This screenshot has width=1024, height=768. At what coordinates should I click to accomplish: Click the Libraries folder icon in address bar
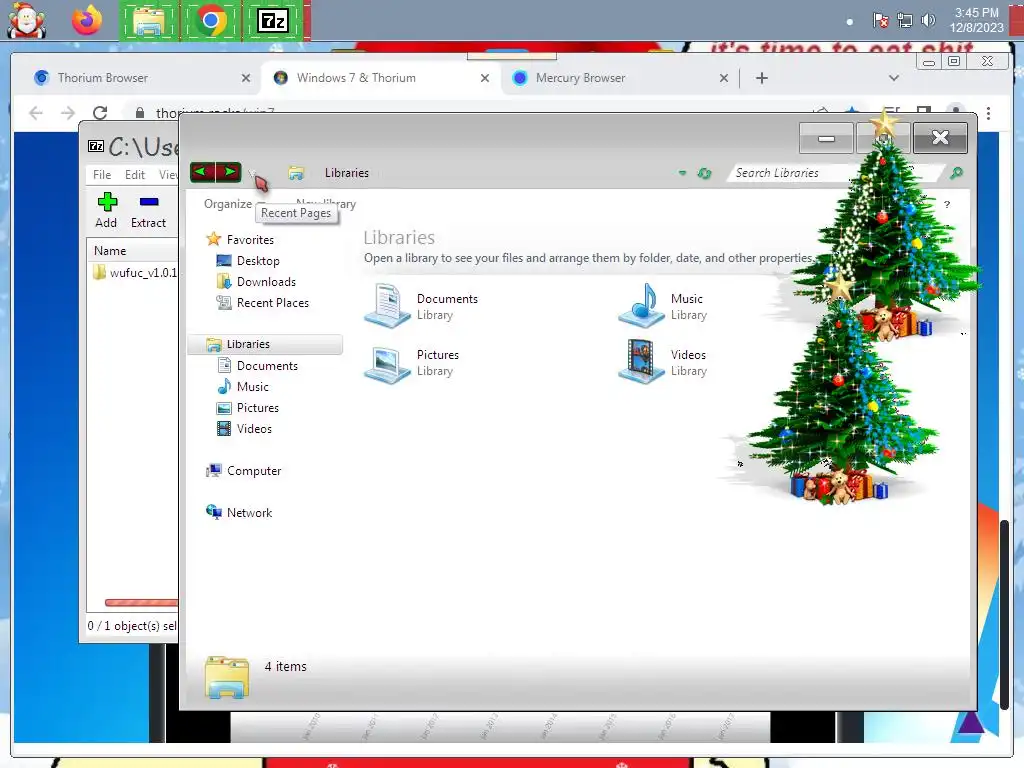coord(296,173)
